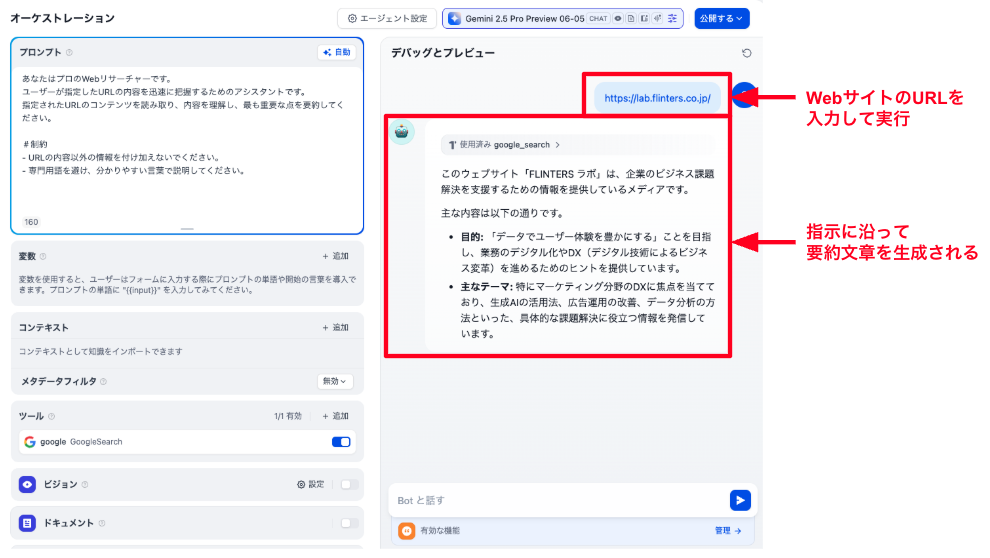
Task: Enable the ドキュメント toggle
Action: coord(349,523)
